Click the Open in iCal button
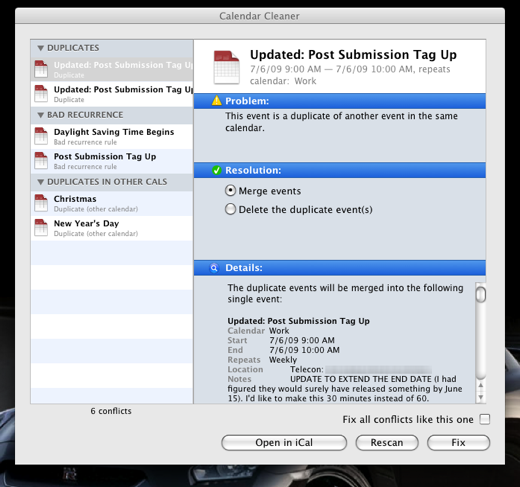Image resolution: width=520 pixels, height=487 pixels. pyautogui.click(x=284, y=443)
